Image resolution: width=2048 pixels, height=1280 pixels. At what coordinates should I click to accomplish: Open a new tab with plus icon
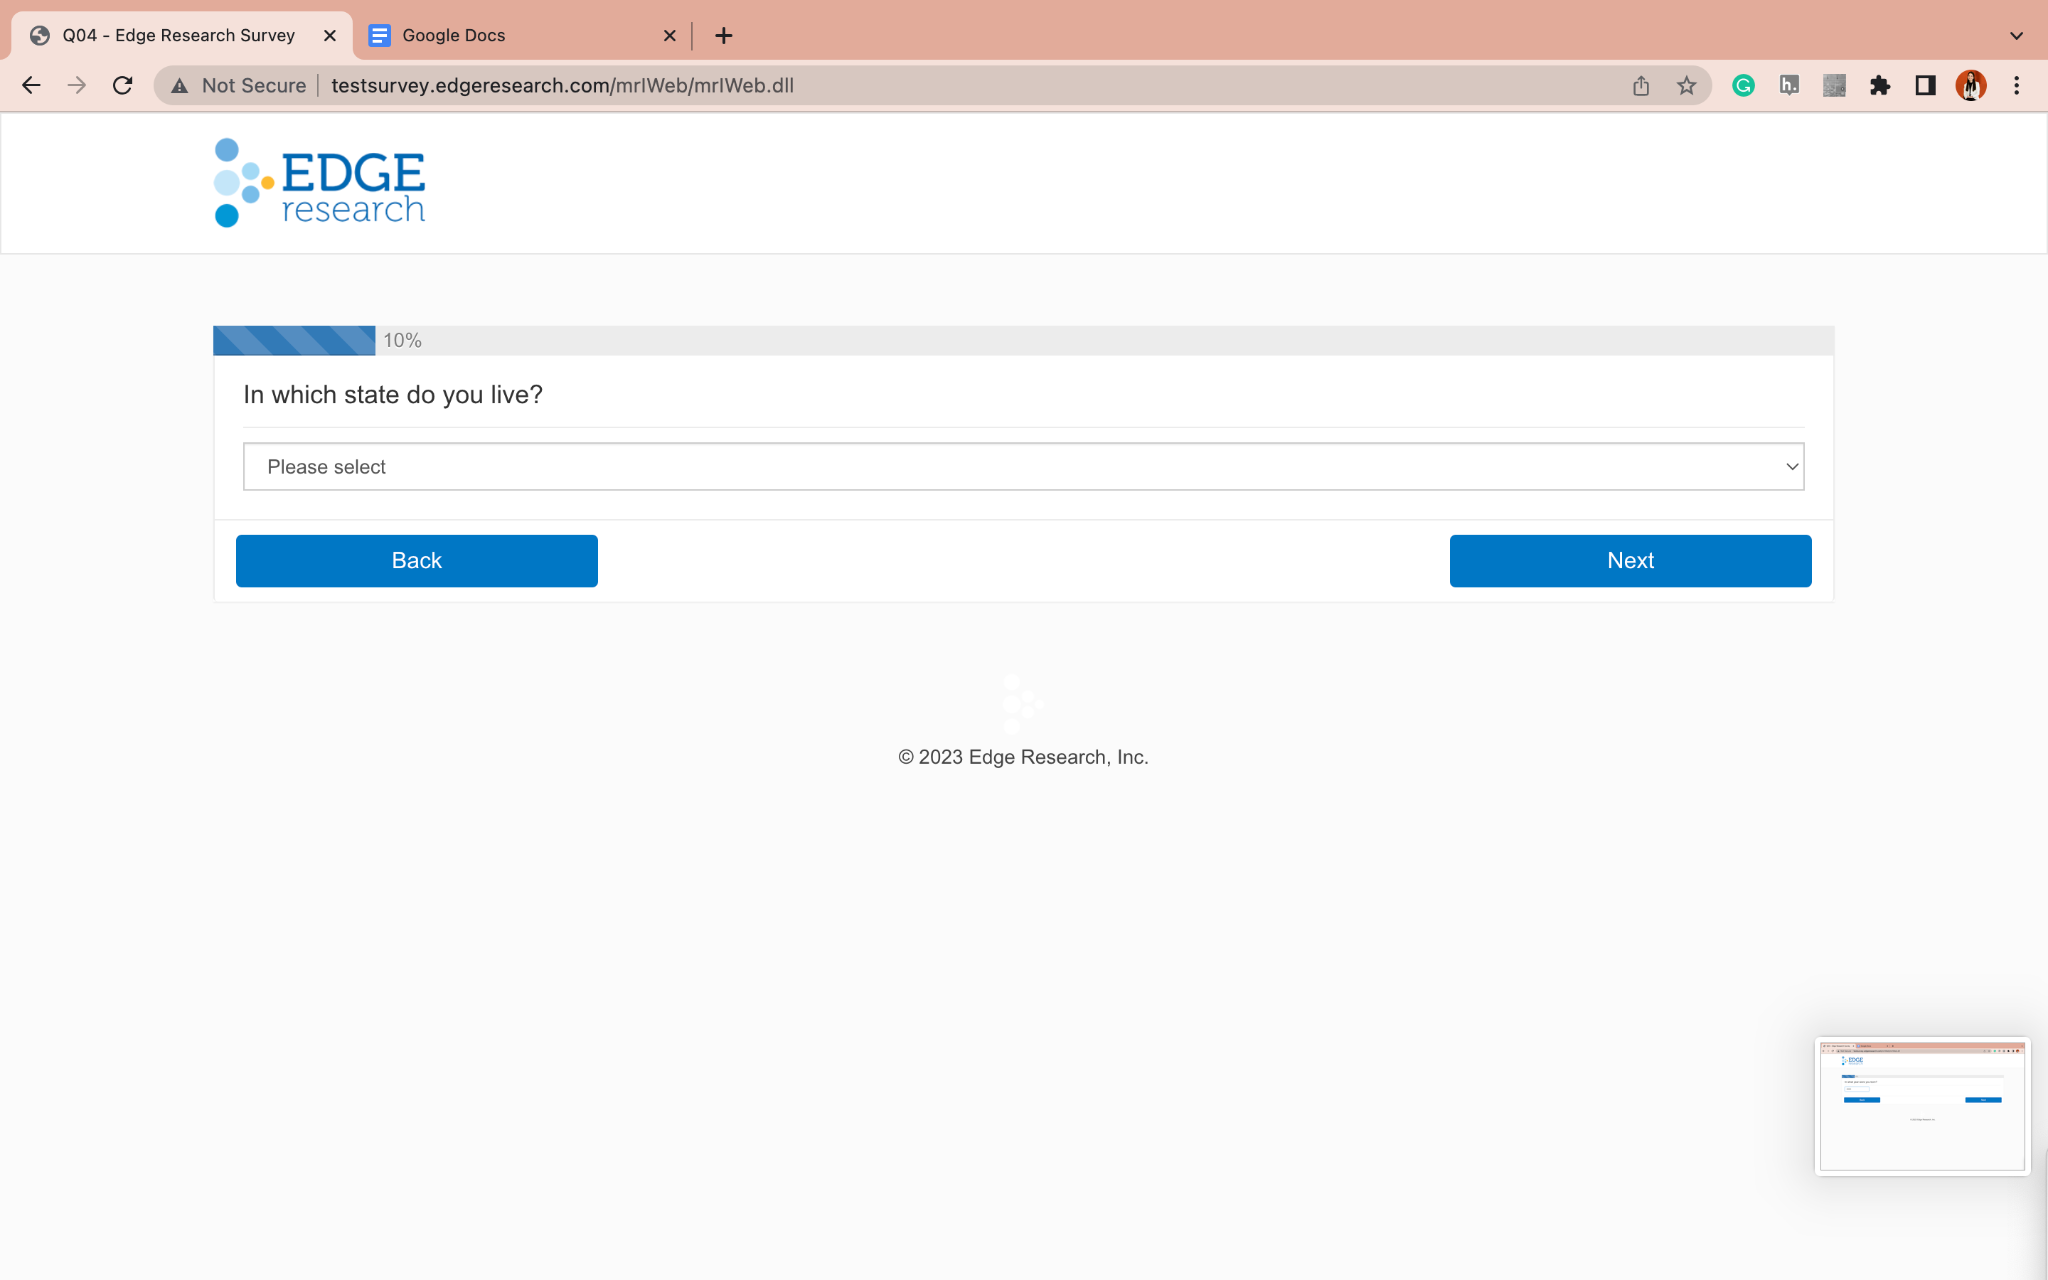pos(724,36)
